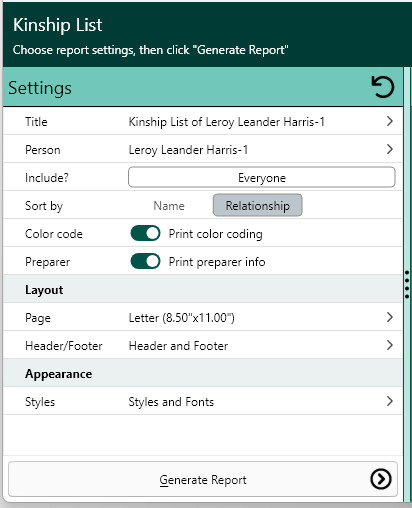Expand the Page row chevron

390,317
